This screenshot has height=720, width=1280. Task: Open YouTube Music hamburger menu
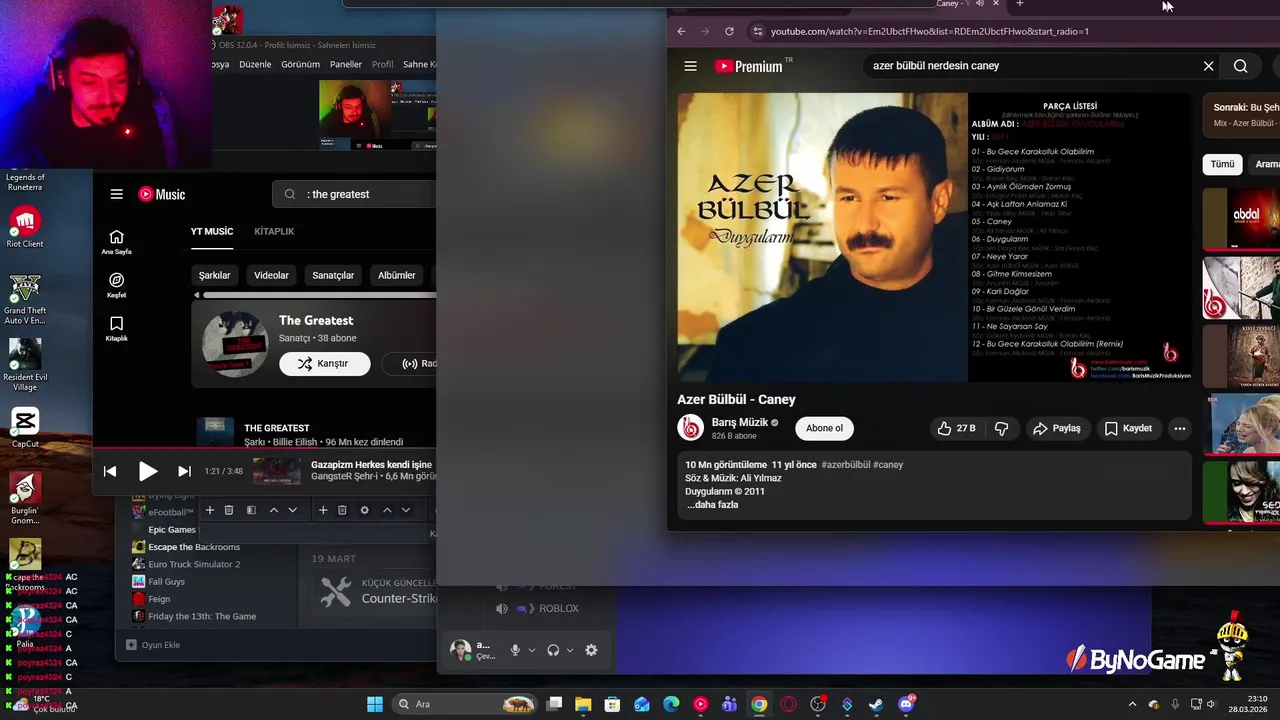[x=117, y=194]
